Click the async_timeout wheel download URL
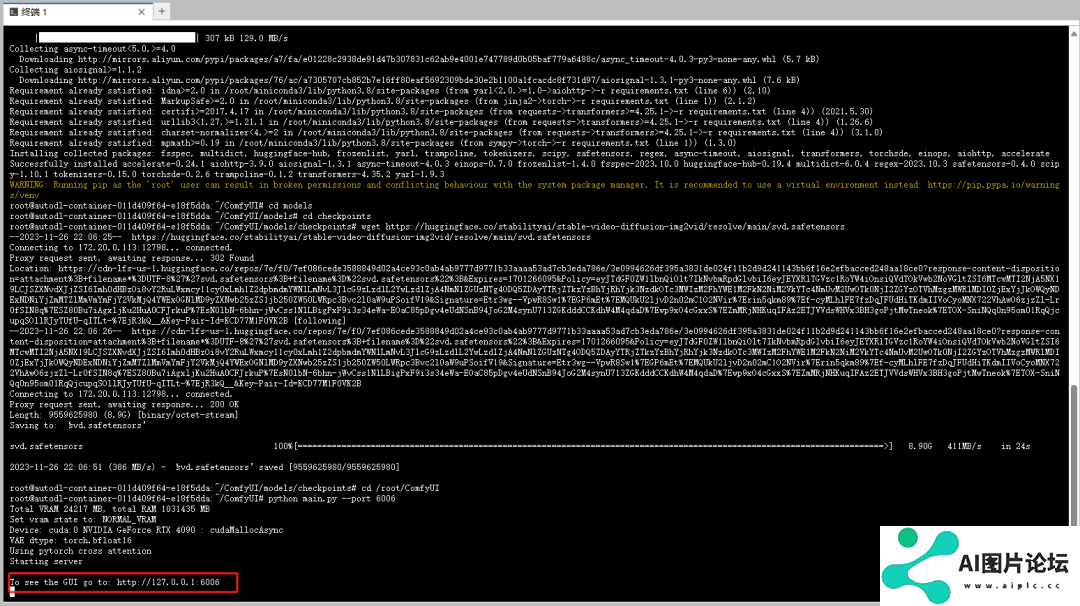This screenshot has height=606, width=1080. point(426,59)
